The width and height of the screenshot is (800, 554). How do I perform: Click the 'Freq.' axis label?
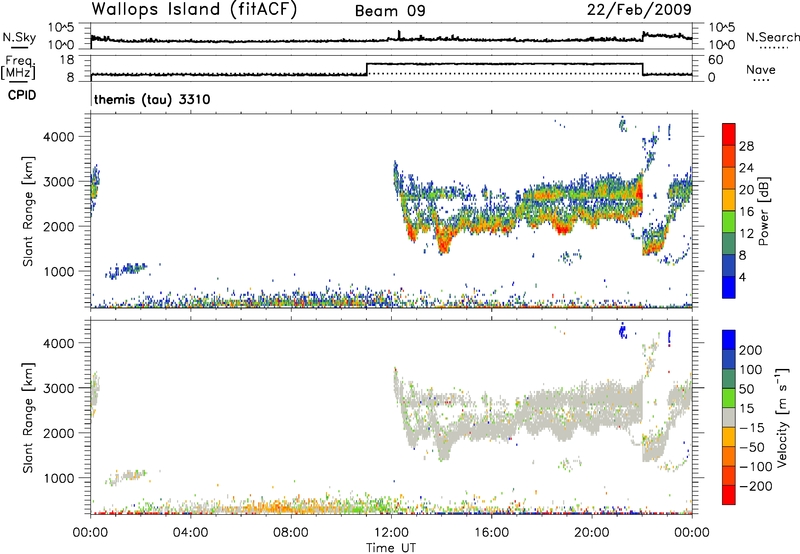tap(19, 61)
